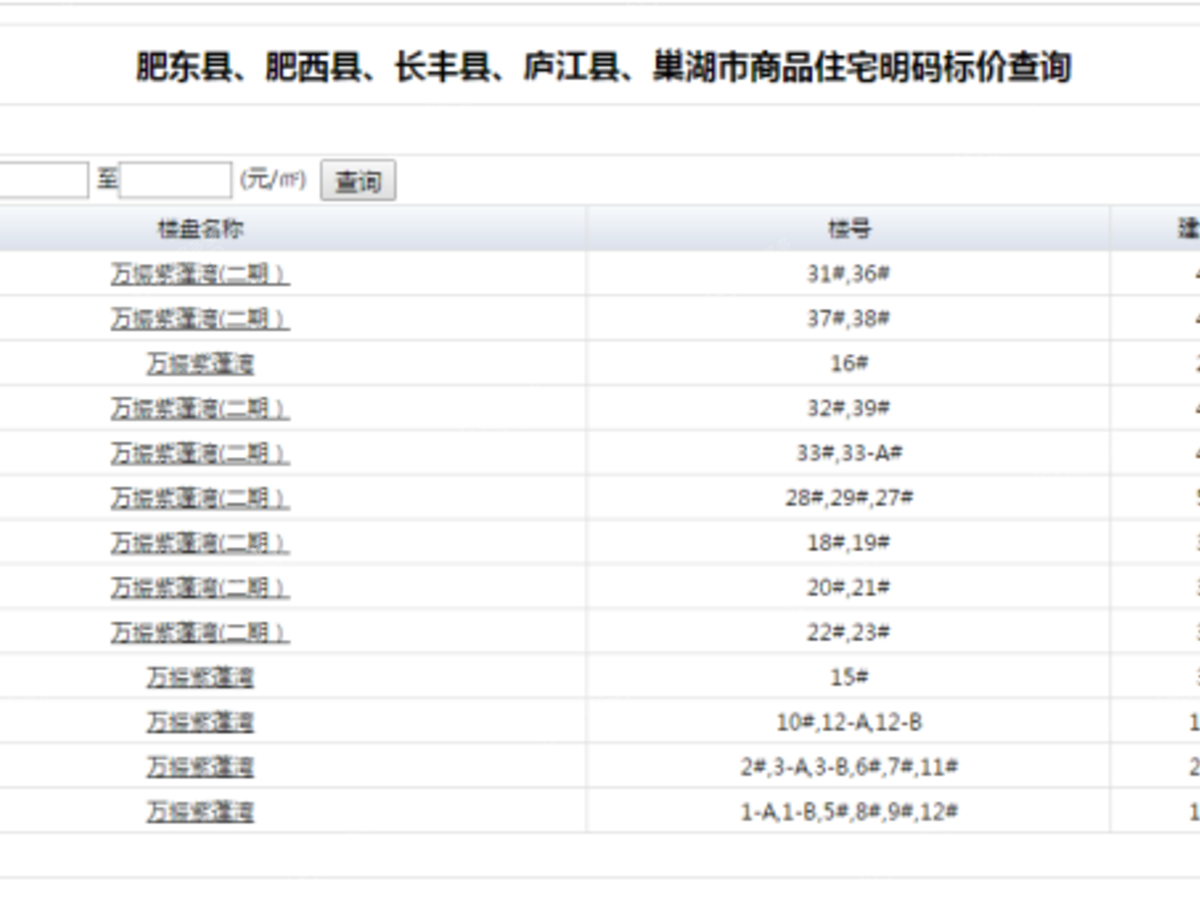Click the (元/㎡) unit label
1200x900 pixels.
(273, 180)
